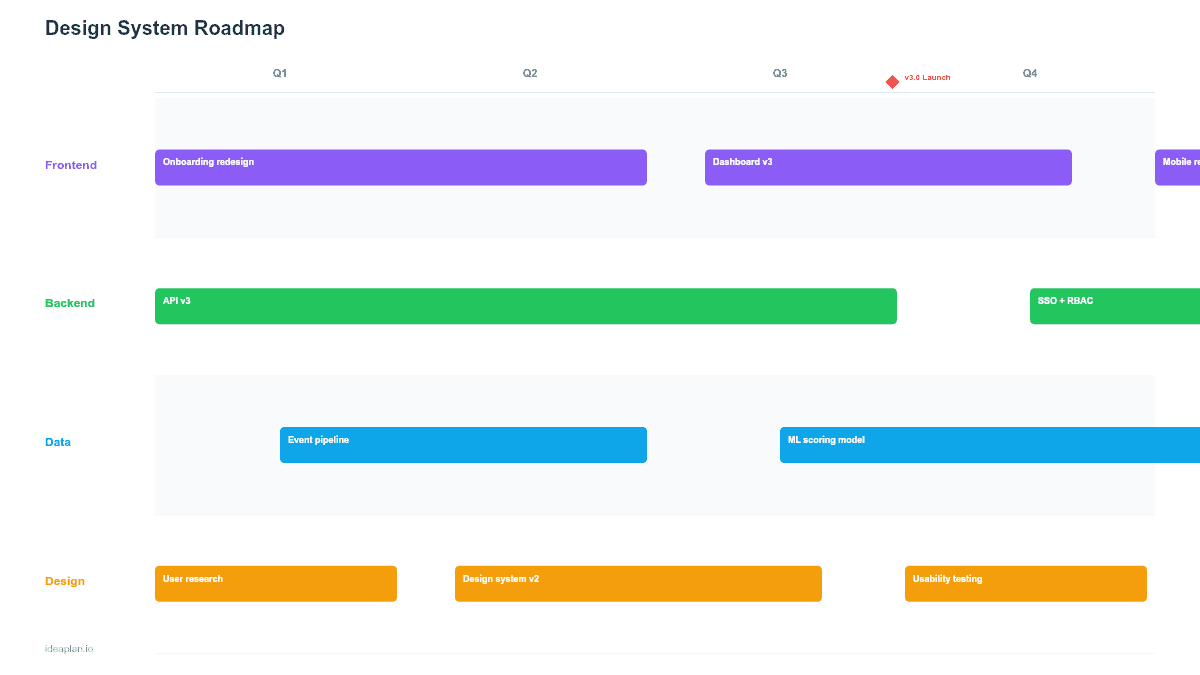This screenshot has width=1200, height=675.
Task: Click the v3.0 Launch milestone diamond
Action: point(892,81)
